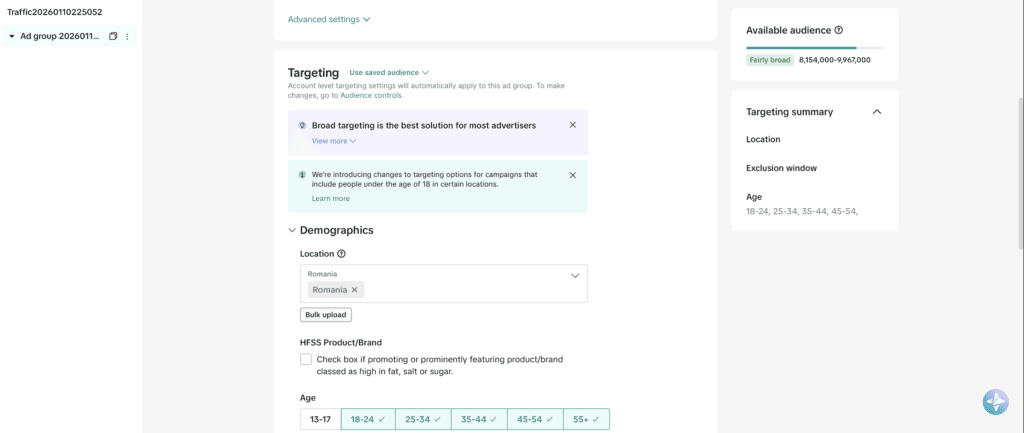The width and height of the screenshot is (1024, 433).
Task: Deselect the 45-54 age range
Action: pyautogui.click(x=535, y=419)
